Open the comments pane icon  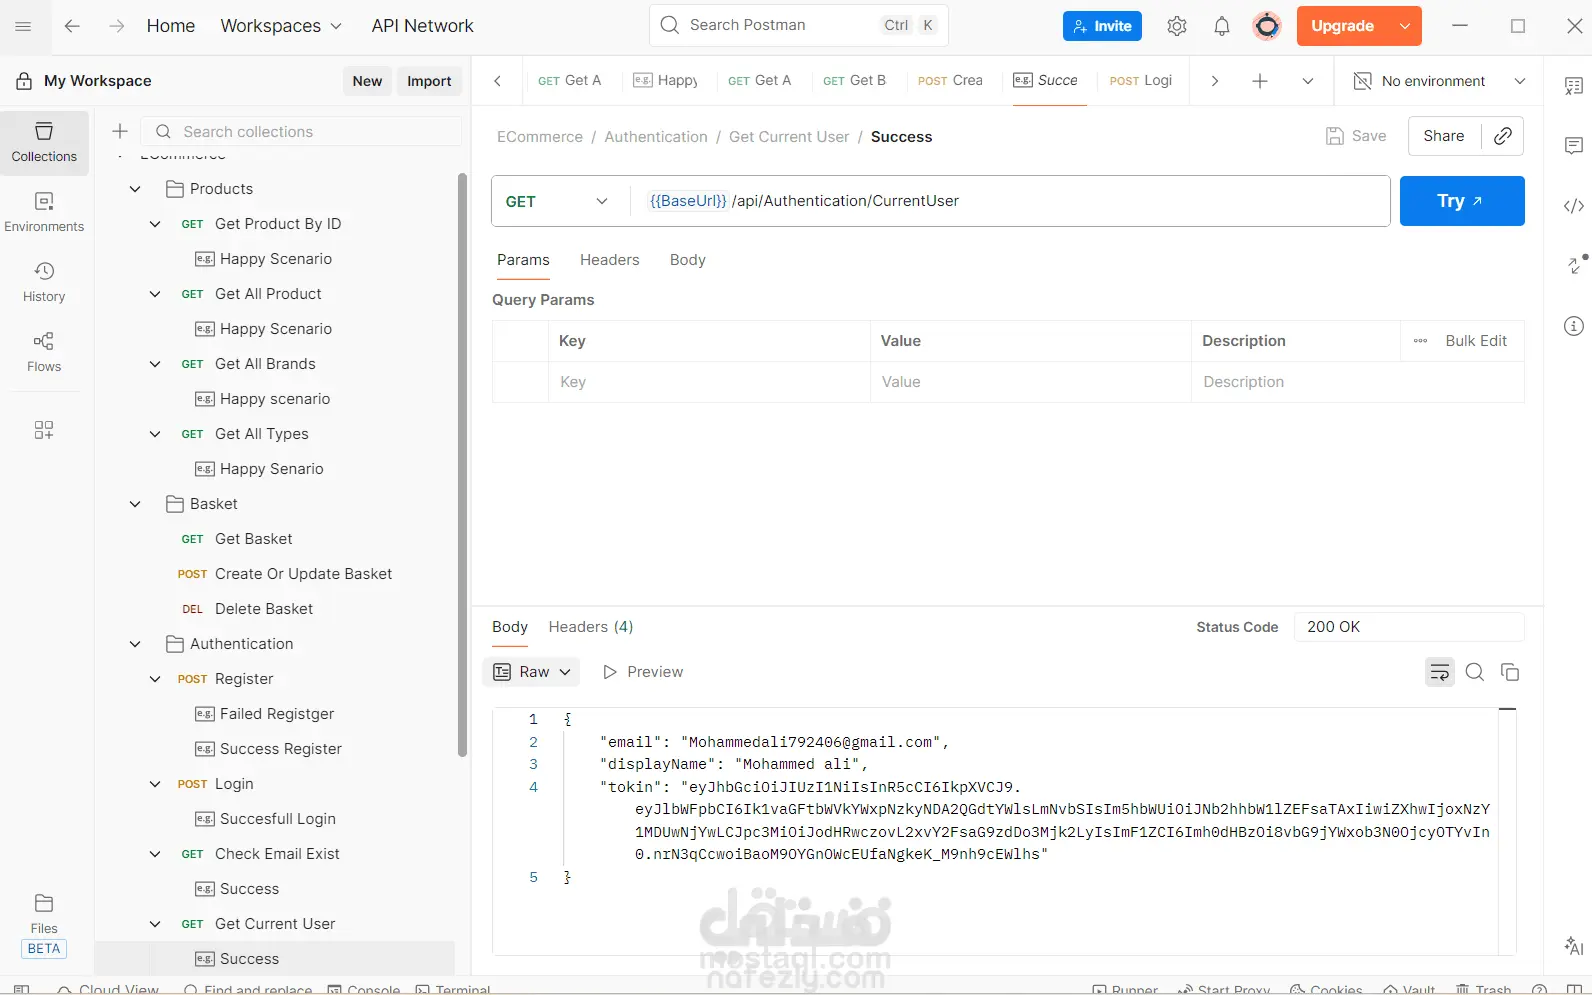[1574, 147]
